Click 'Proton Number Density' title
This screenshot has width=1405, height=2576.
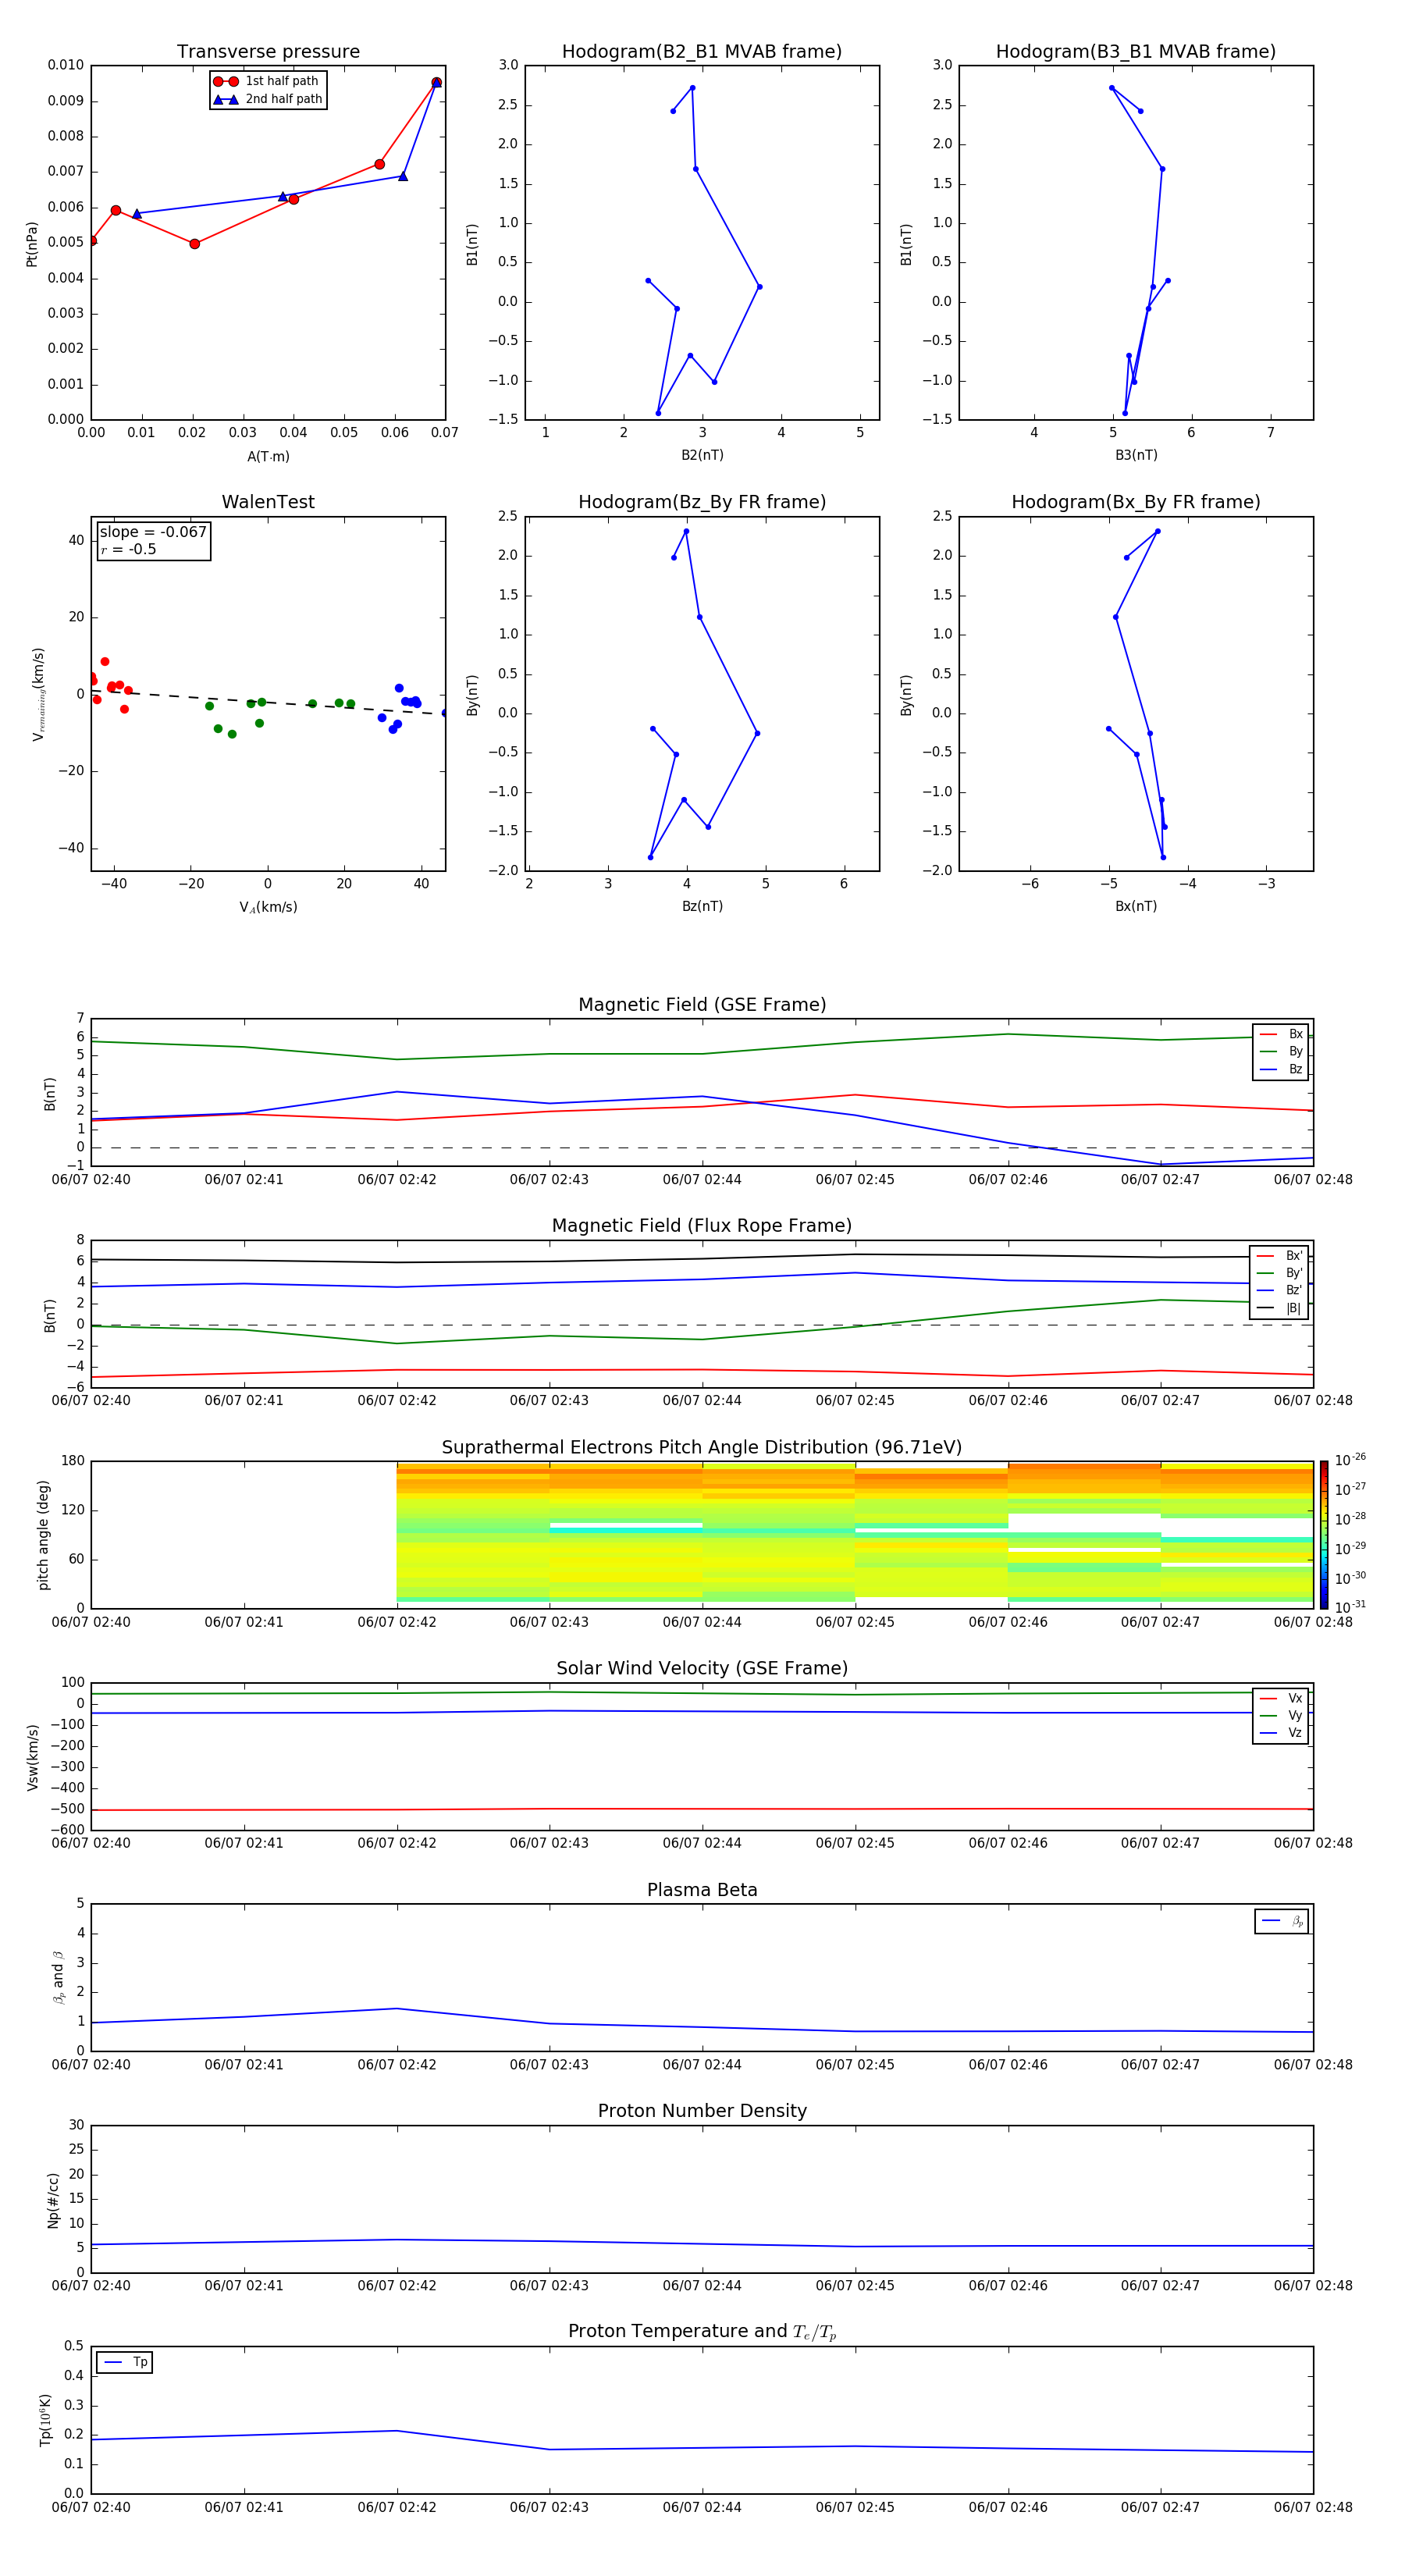click(702, 2111)
